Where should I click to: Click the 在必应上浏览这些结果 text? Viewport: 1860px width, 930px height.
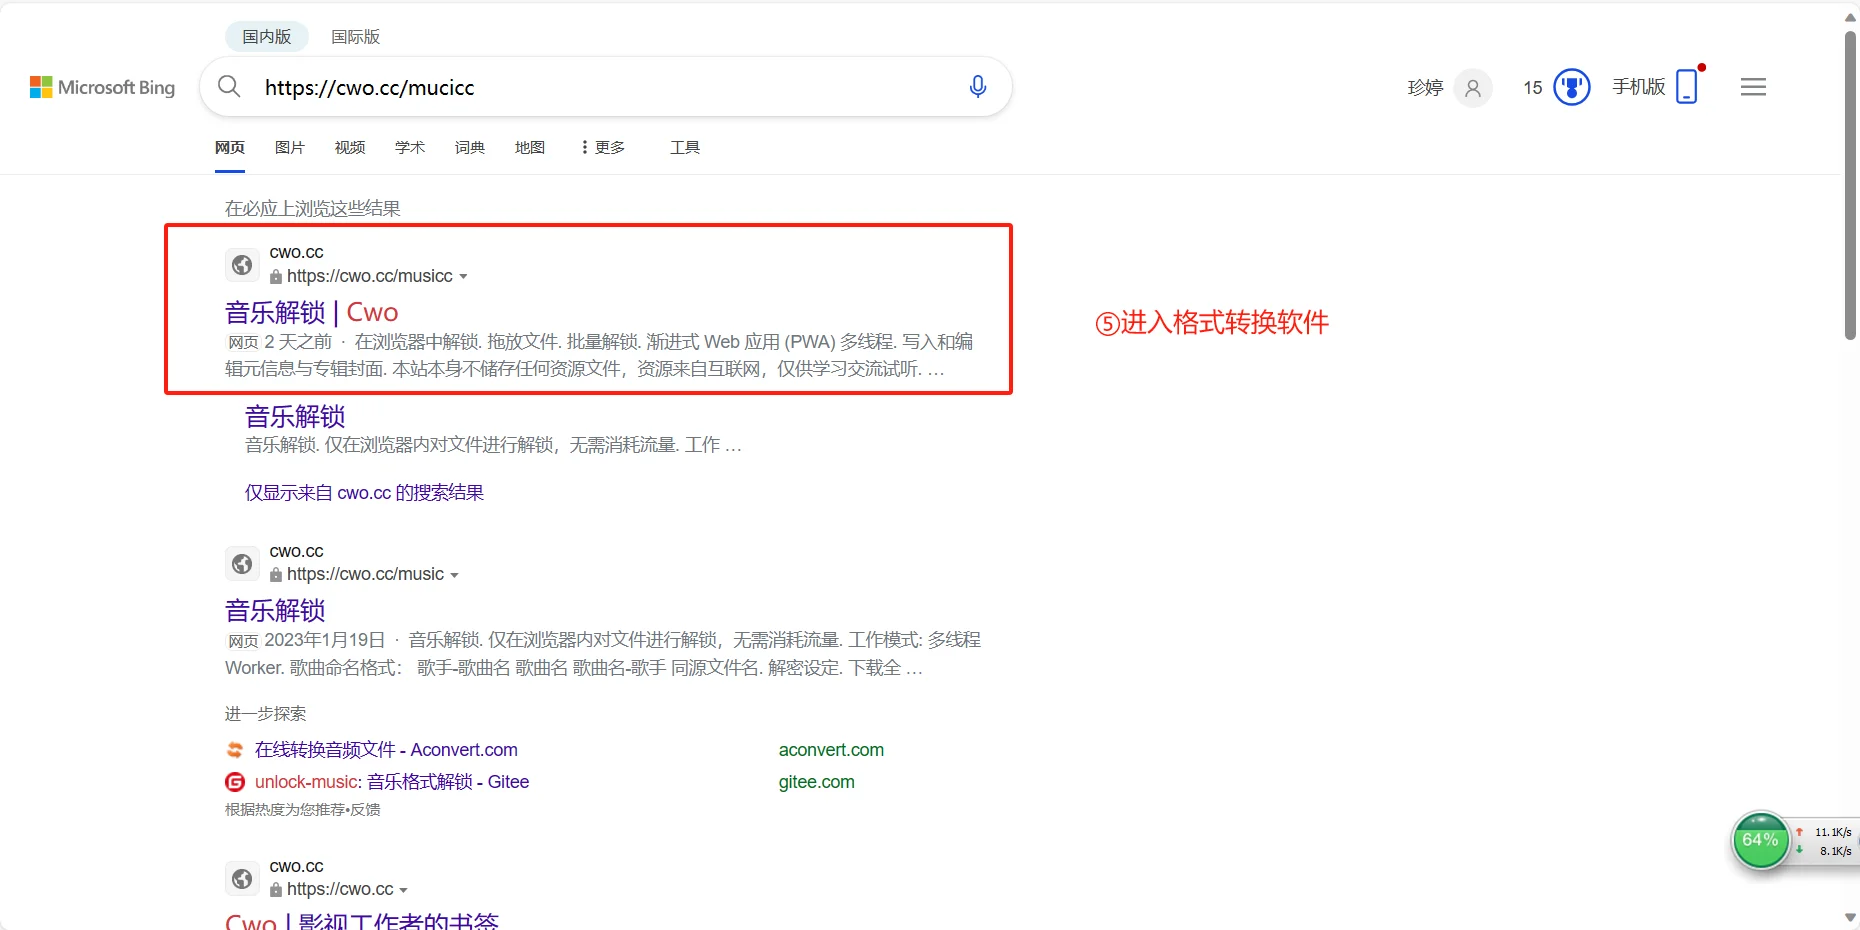313,208
